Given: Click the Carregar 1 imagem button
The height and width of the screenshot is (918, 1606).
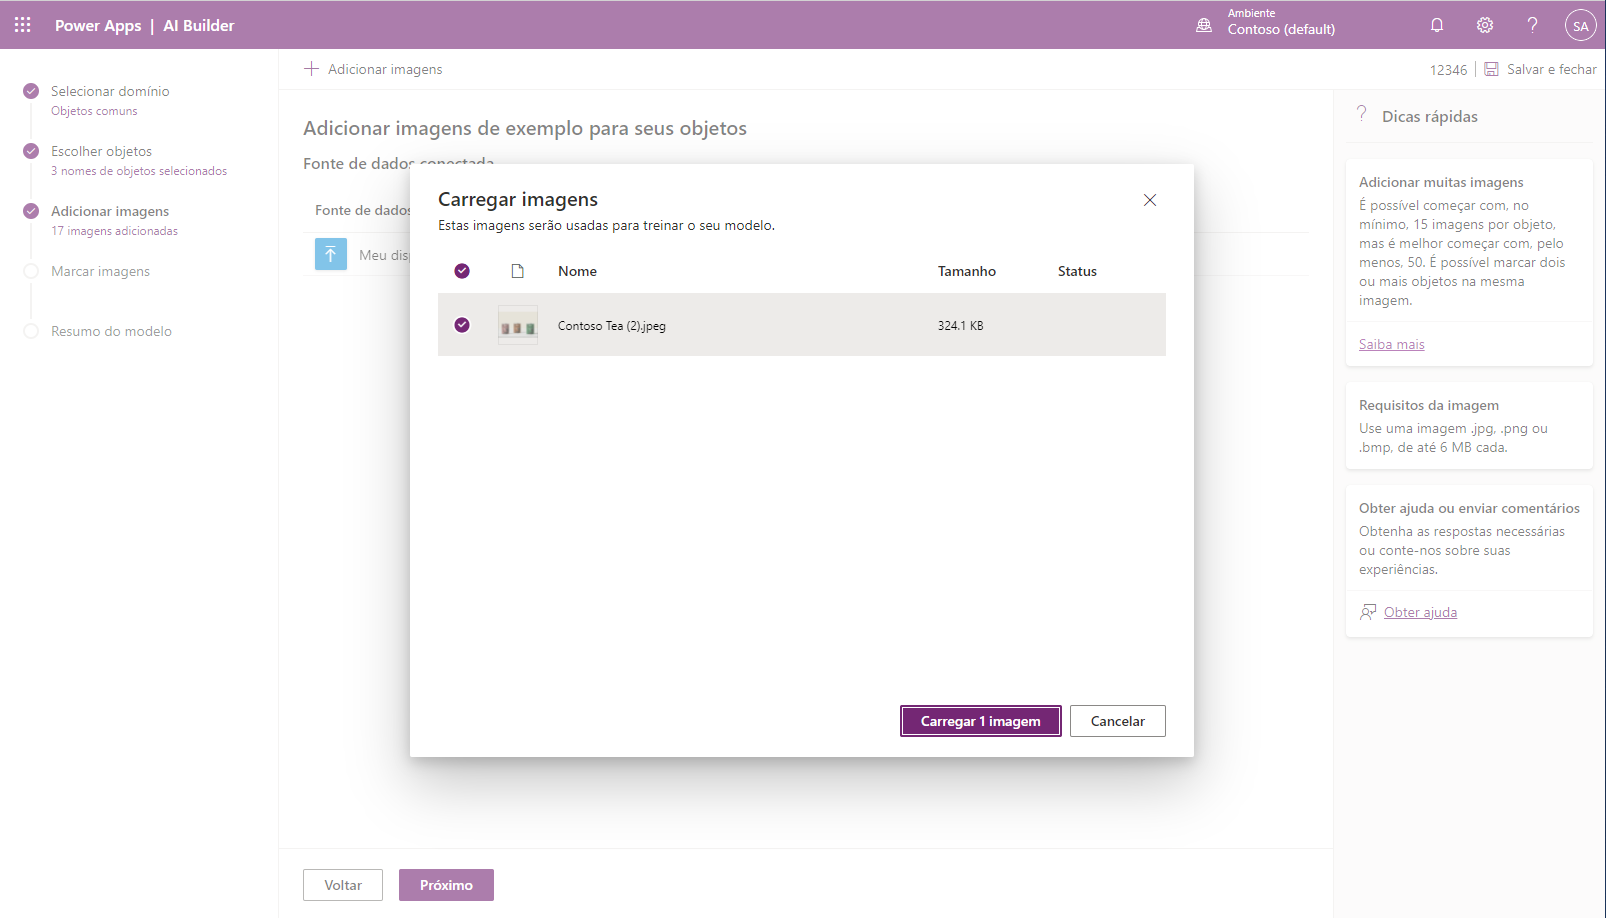Looking at the screenshot, I should [980, 721].
